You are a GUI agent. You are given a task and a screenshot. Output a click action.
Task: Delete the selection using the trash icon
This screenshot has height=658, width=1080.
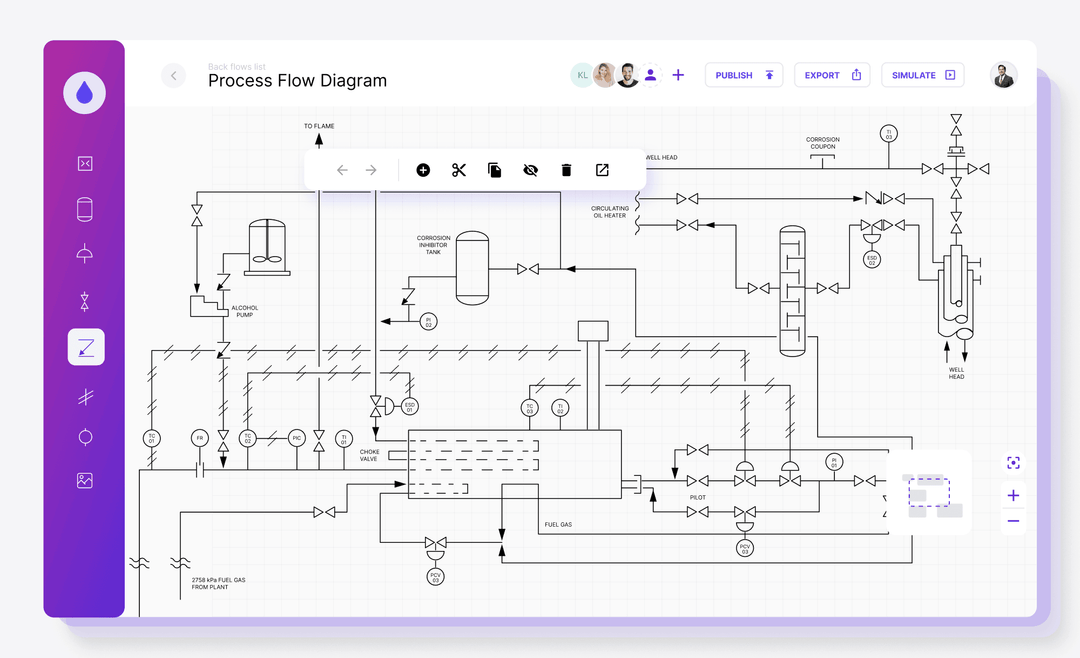point(566,170)
